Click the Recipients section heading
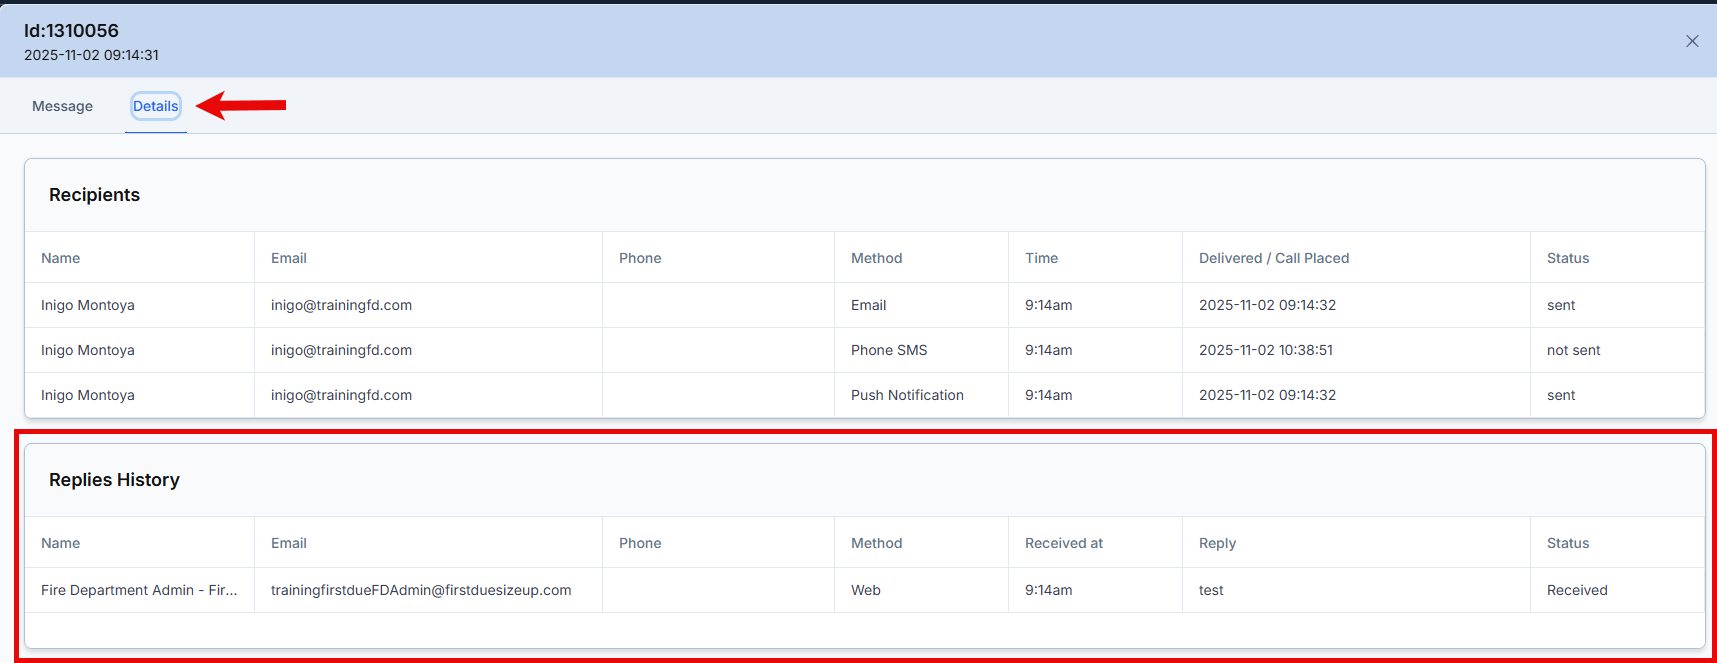 point(94,195)
